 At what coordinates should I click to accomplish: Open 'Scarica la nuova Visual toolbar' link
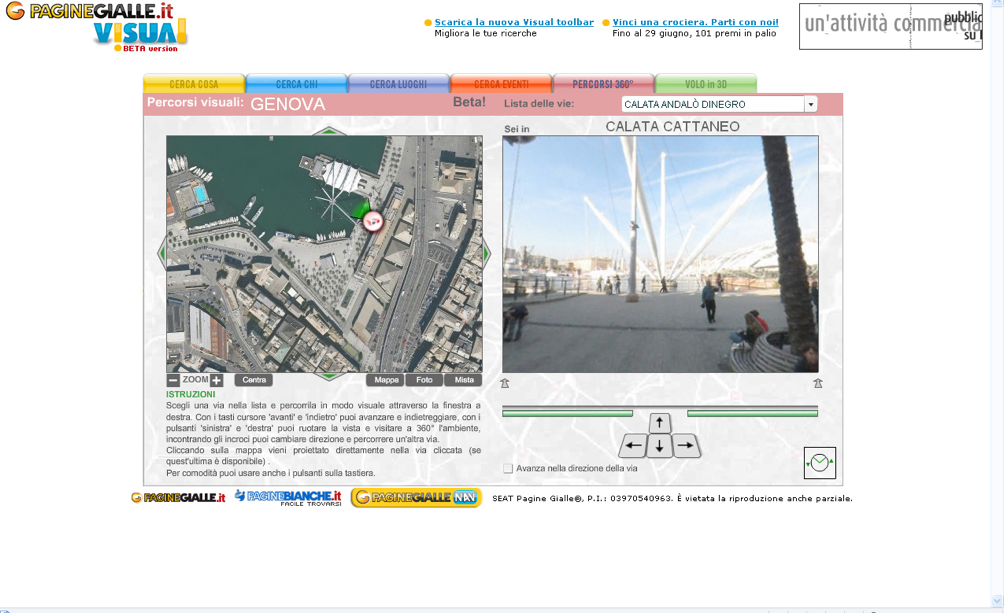click(514, 22)
